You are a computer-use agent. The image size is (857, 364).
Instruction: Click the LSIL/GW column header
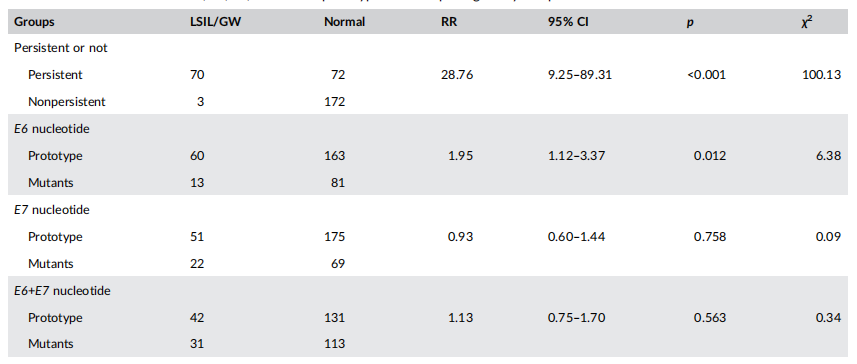214,22
